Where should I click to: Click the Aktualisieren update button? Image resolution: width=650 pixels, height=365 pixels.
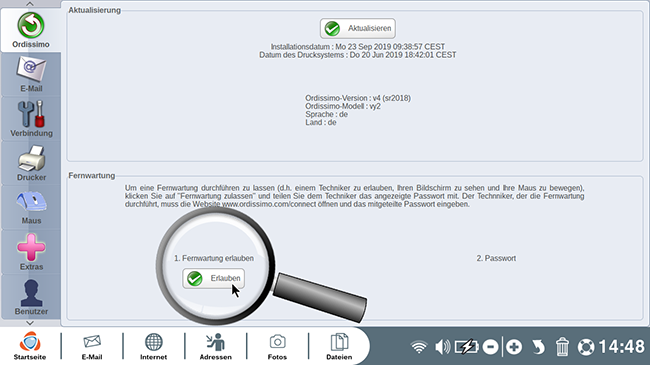coord(357,28)
